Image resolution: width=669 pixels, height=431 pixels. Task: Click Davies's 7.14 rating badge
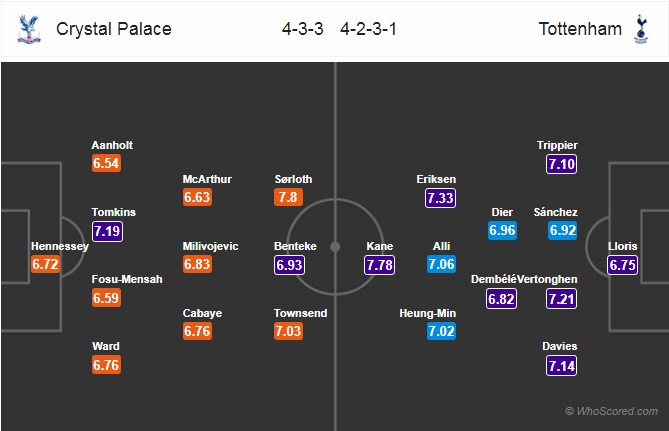pos(561,366)
